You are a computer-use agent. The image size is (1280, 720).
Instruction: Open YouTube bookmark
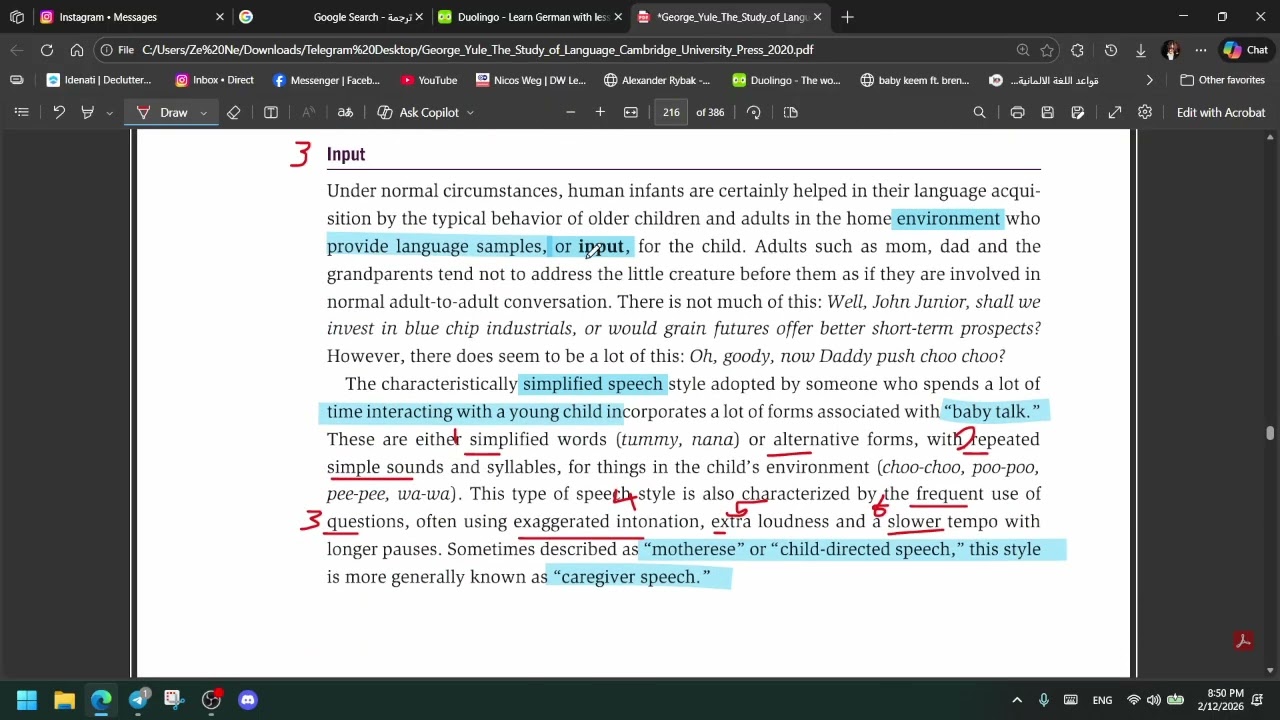coord(428,80)
